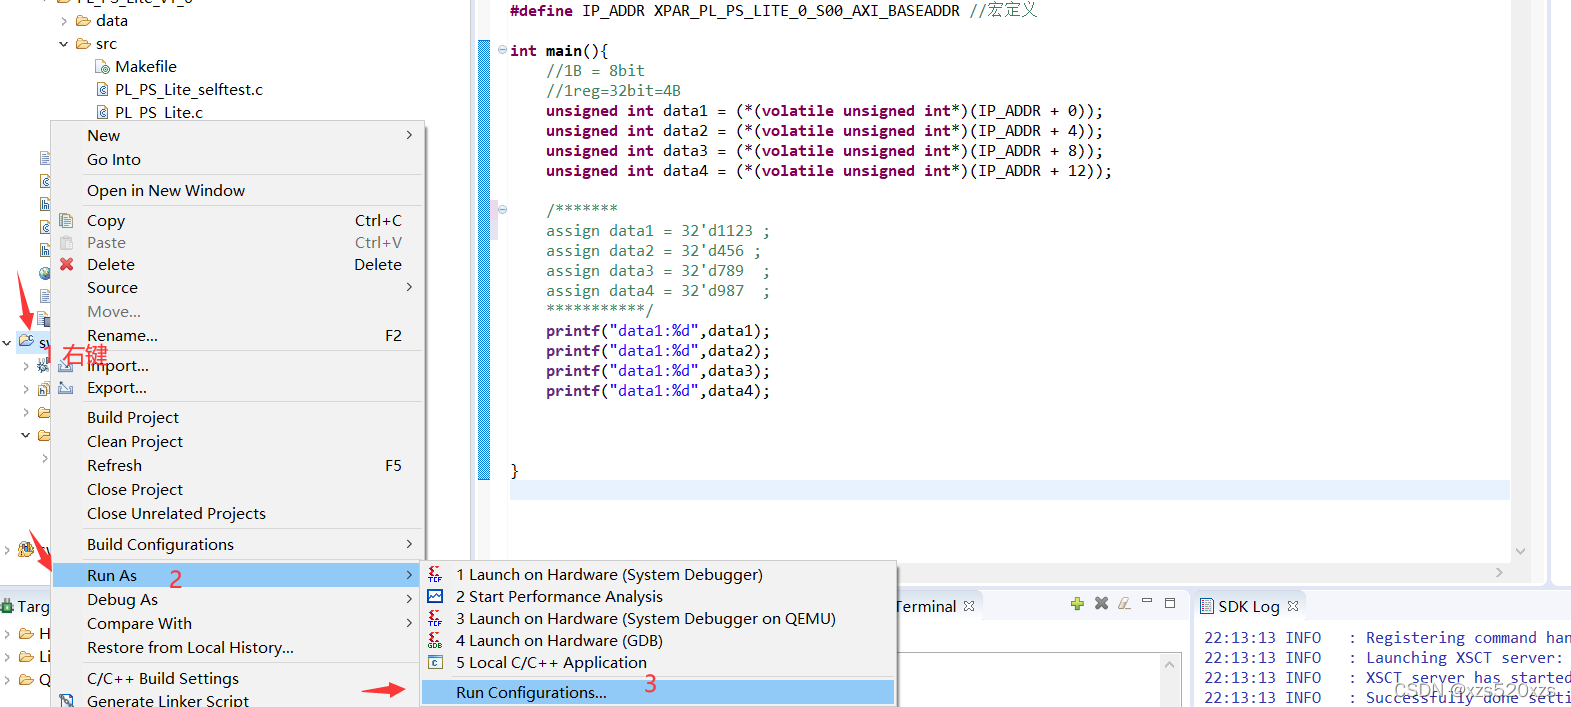Close the SDK Log tab
Viewport: 1571px width, 707px height.
pos(1293,606)
